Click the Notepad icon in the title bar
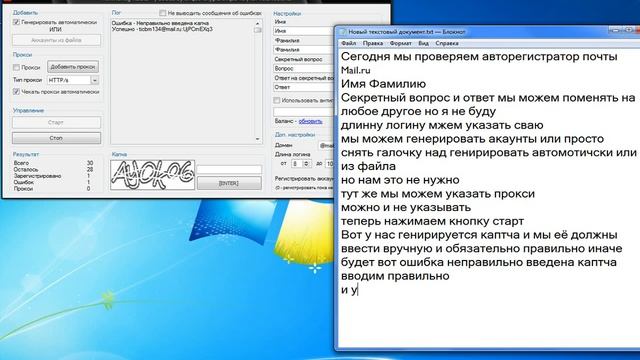The image size is (640, 360). click(343, 31)
